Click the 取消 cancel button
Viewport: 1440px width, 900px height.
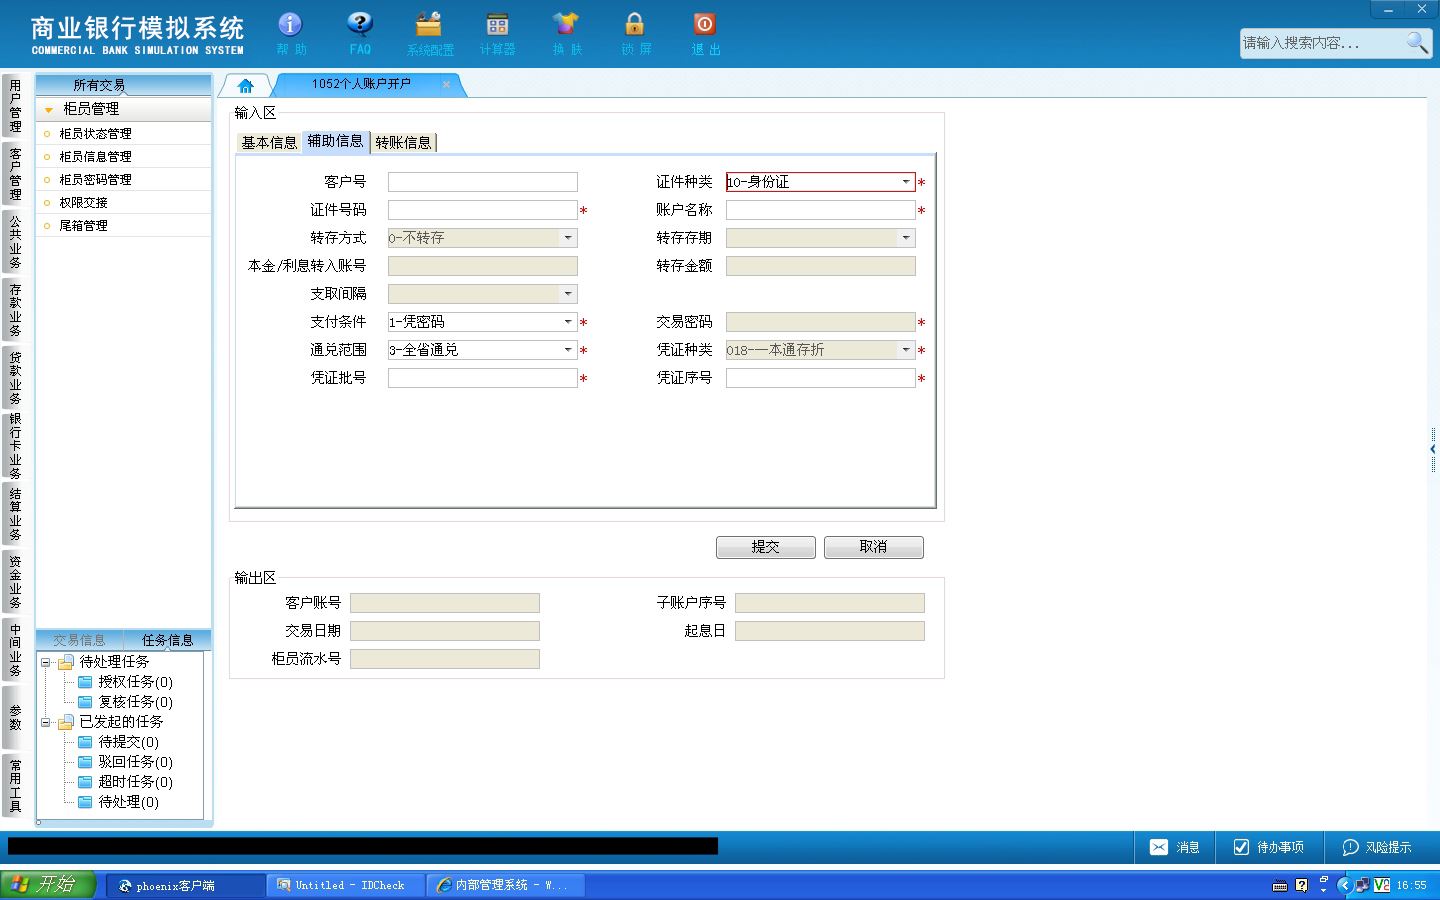click(x=873, y=547)
